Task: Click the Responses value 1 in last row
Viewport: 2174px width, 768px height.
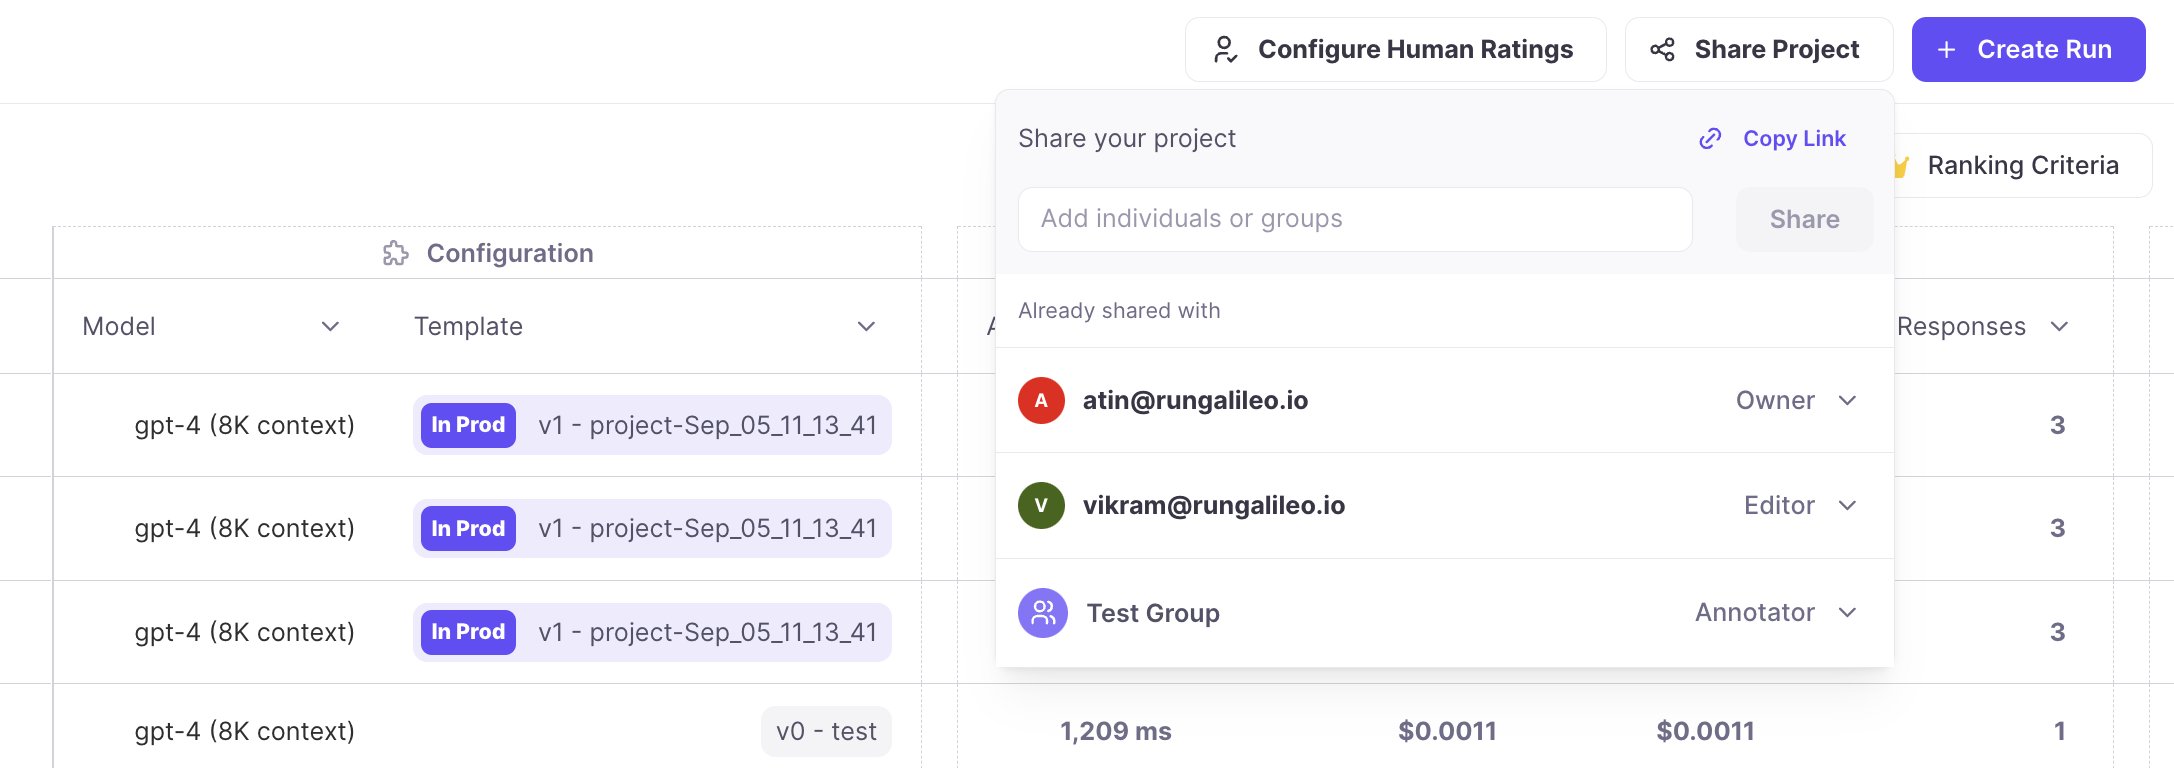Action: 2059,731
